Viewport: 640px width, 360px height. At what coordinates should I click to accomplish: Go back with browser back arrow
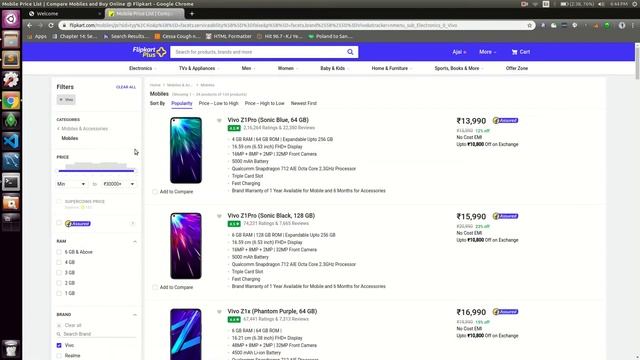point(29,25)
